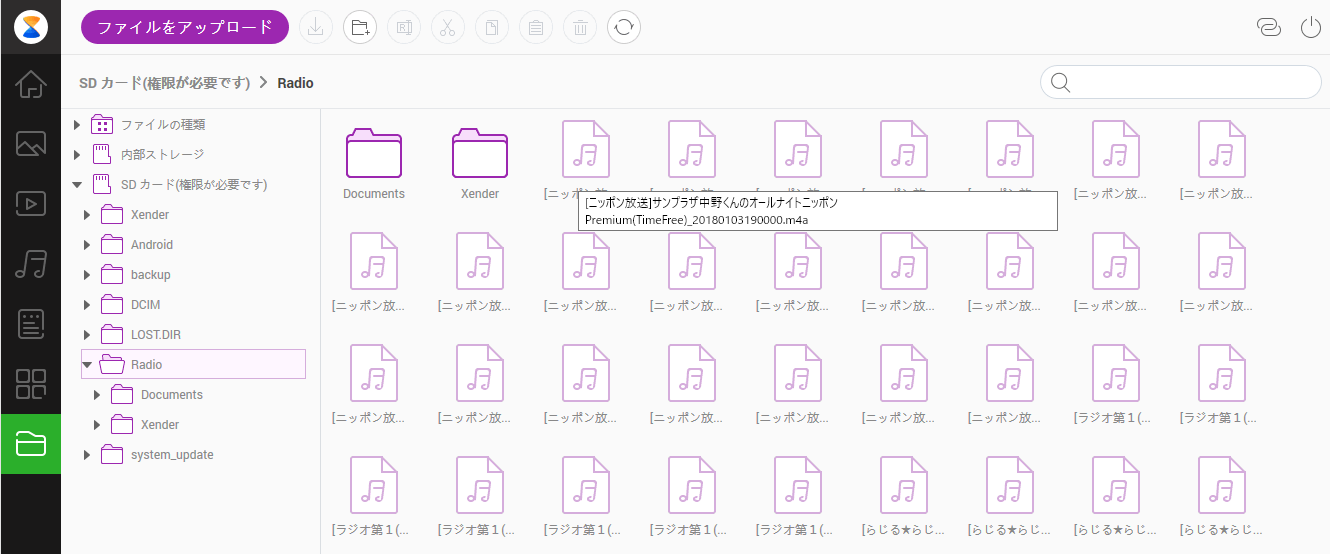Viewport: 1330px width, 554px height.
Task: Select the green Files sidebar section
Action: [31, 444]
